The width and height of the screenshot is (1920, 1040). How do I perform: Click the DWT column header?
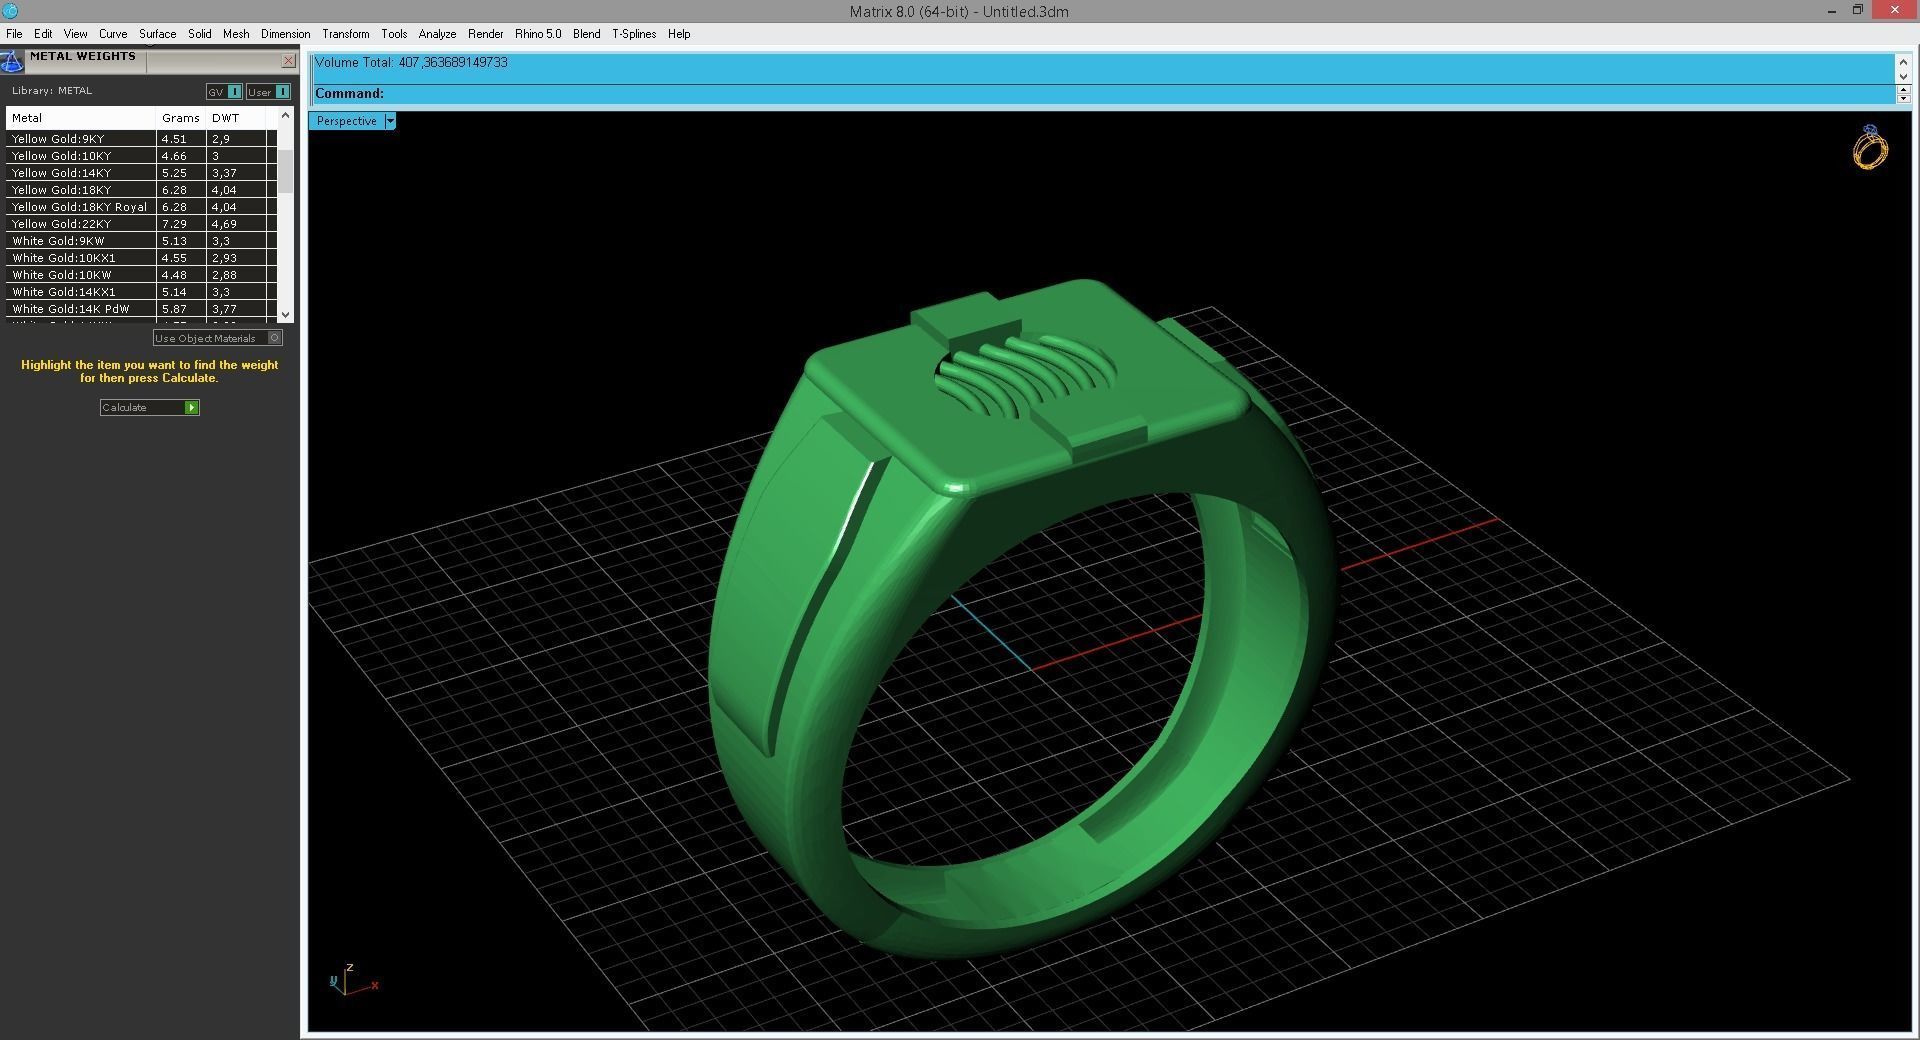pos(236,118)
